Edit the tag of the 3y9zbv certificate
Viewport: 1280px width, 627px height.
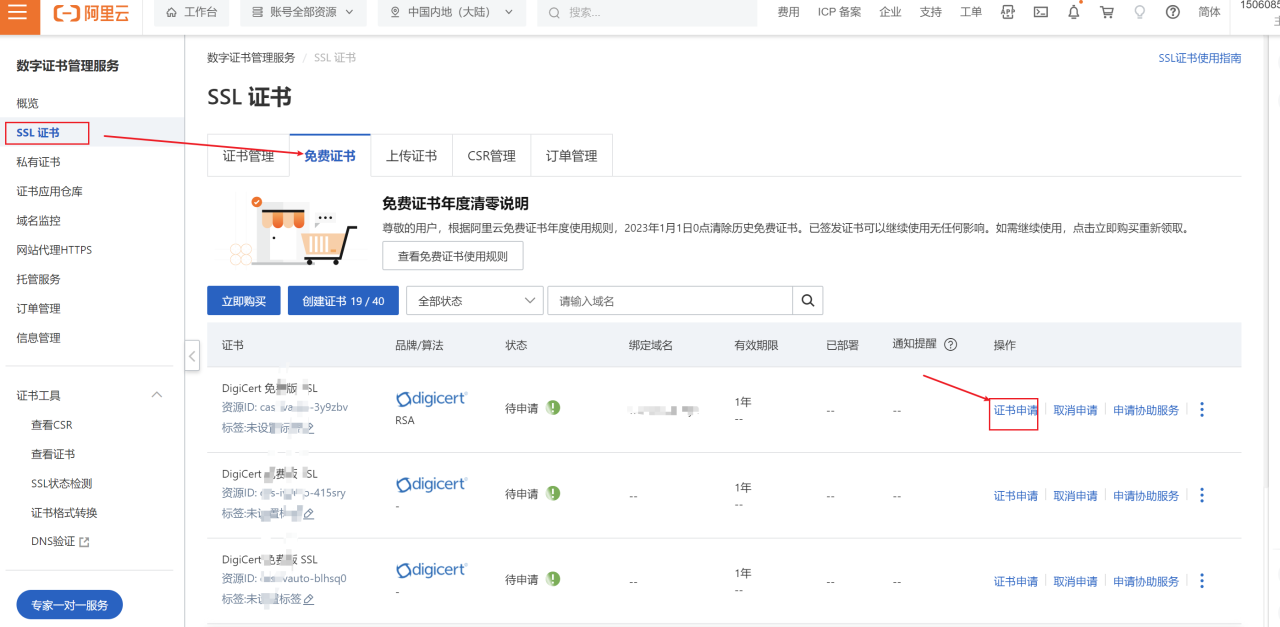tap(309, 428)
